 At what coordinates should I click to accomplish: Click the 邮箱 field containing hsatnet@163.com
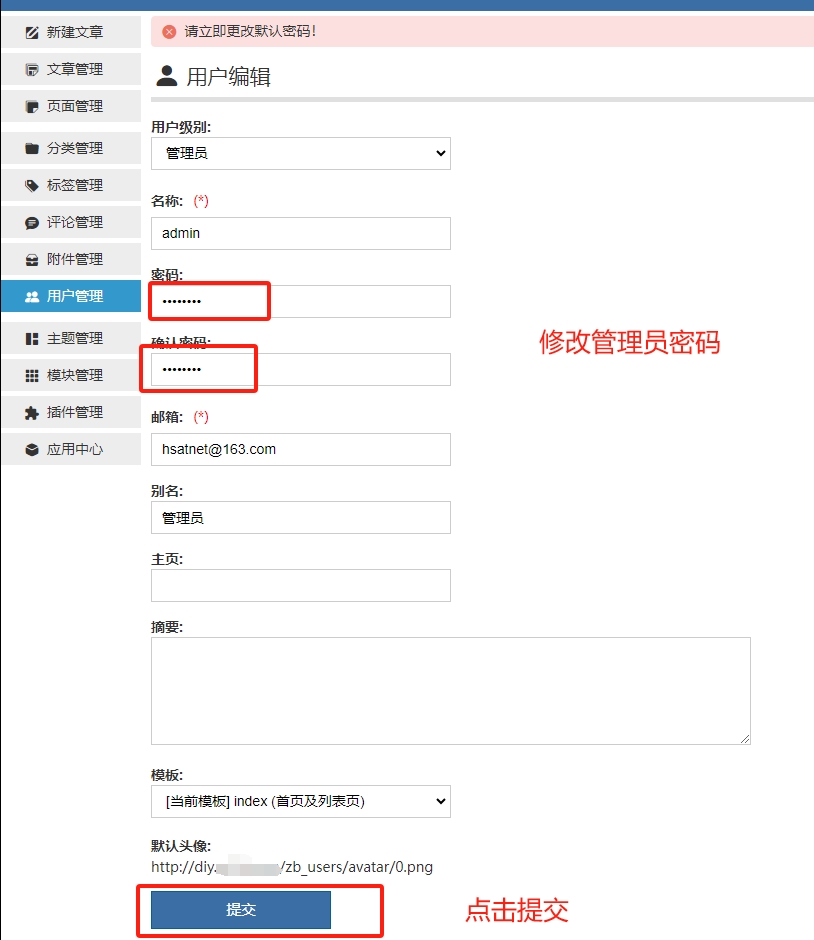click(x=300, y=449)
